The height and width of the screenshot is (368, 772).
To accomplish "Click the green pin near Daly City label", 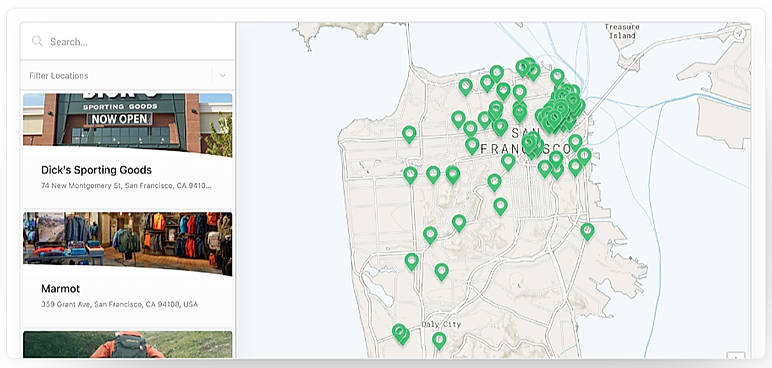I will (x=439, y=340).
